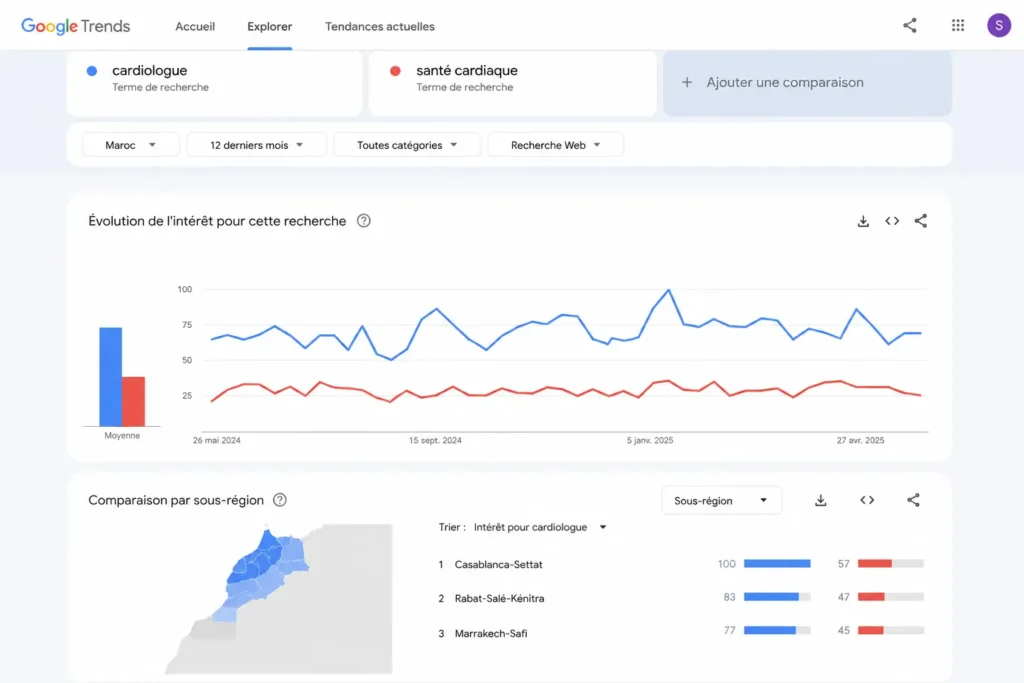Screen dimensions: 1024x683
Task: Open the 12 derniers mois dropdown
Action: click(x=257, y=145)
